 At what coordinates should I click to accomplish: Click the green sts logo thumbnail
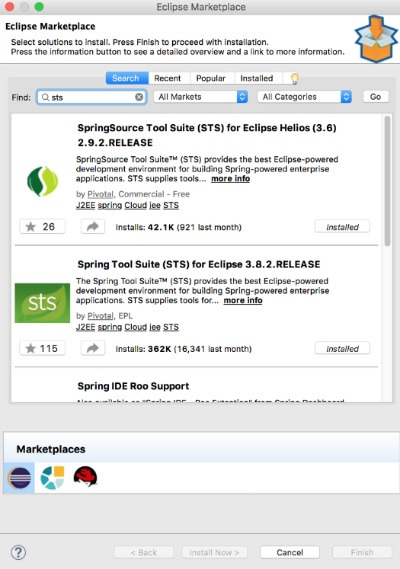point(42,303)
